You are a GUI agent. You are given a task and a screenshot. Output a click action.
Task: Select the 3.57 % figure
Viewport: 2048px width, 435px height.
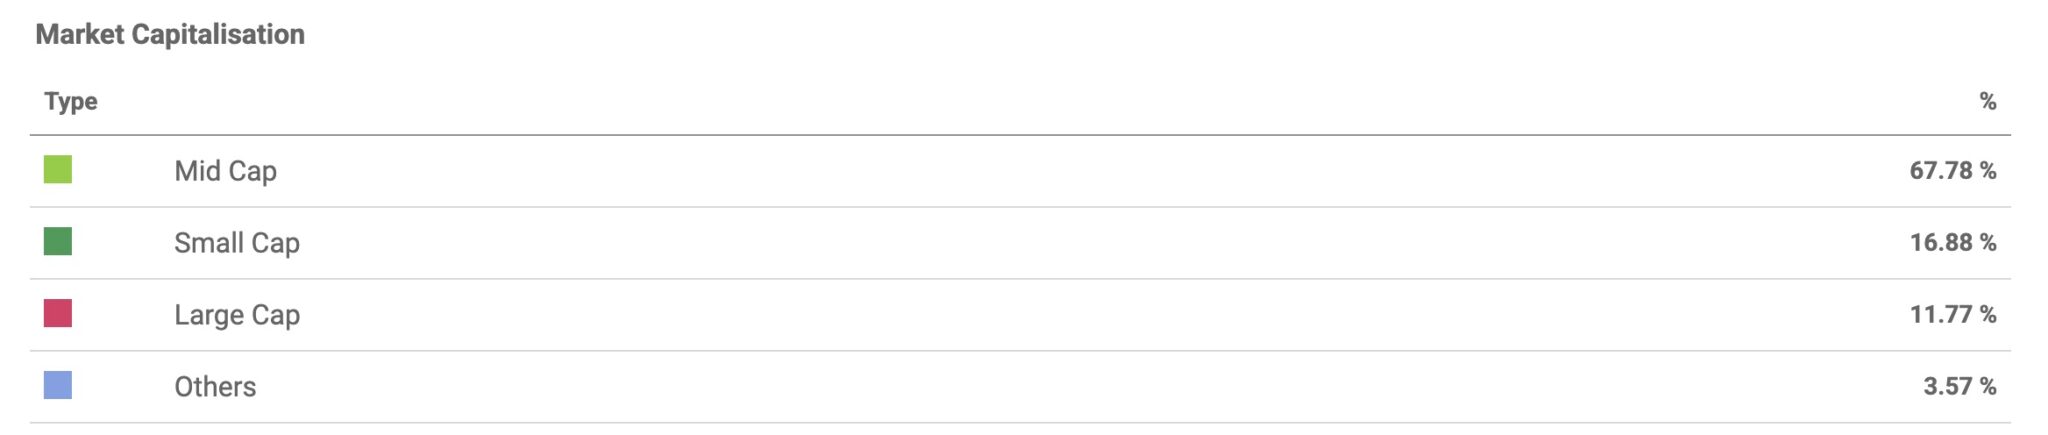click(x=1960, y=387)
